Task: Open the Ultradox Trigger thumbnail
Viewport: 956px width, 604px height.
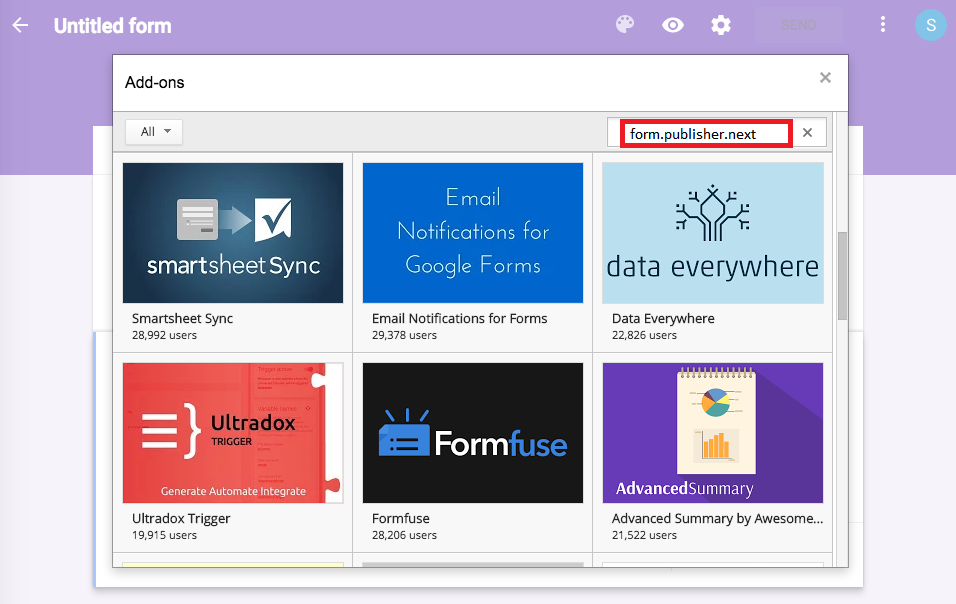Action: (x=233, y=433)
